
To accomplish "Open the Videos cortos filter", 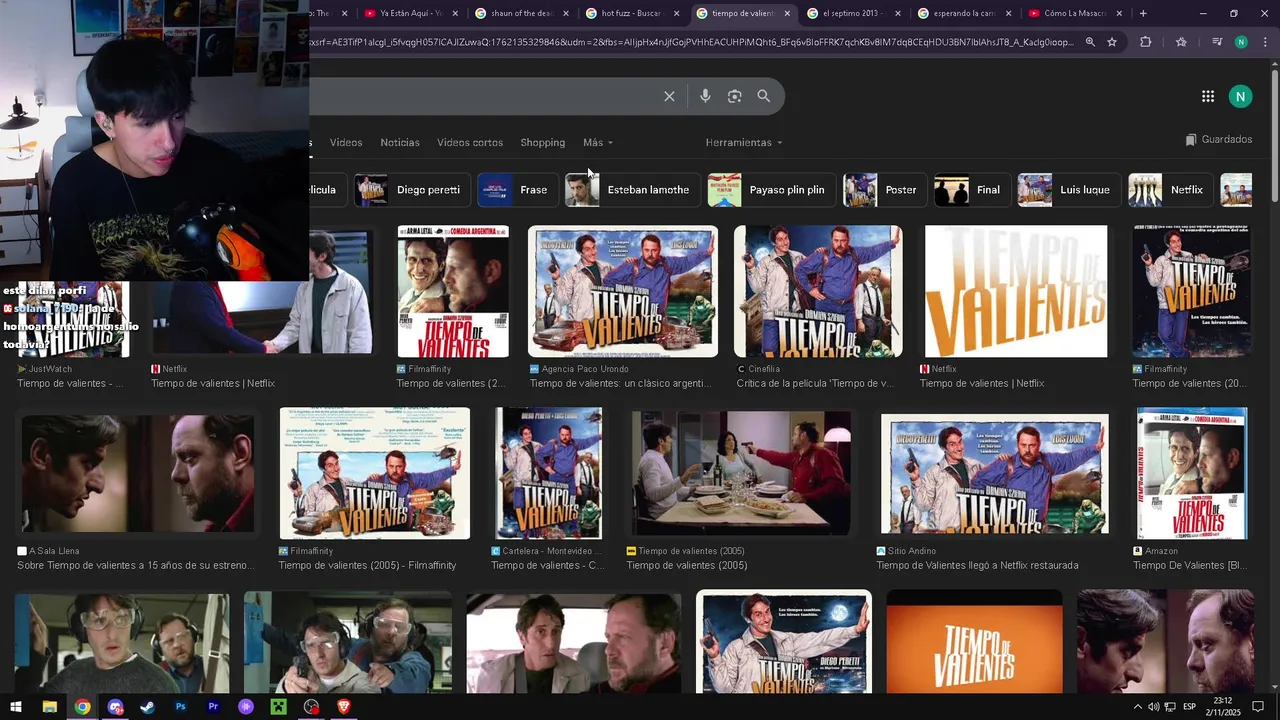I will tap(470, 142).
